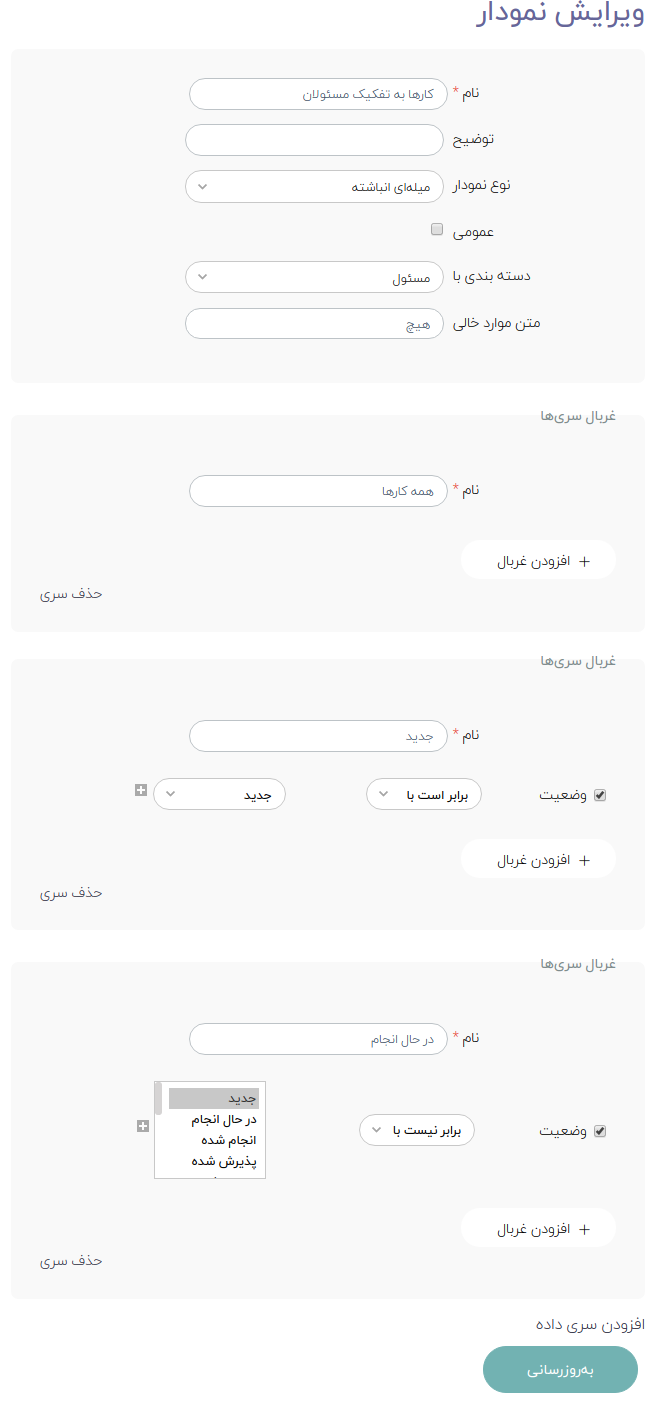Click افزودن غربال in همه کارها series
The image size is (655, 1401).
pos(538,561)
